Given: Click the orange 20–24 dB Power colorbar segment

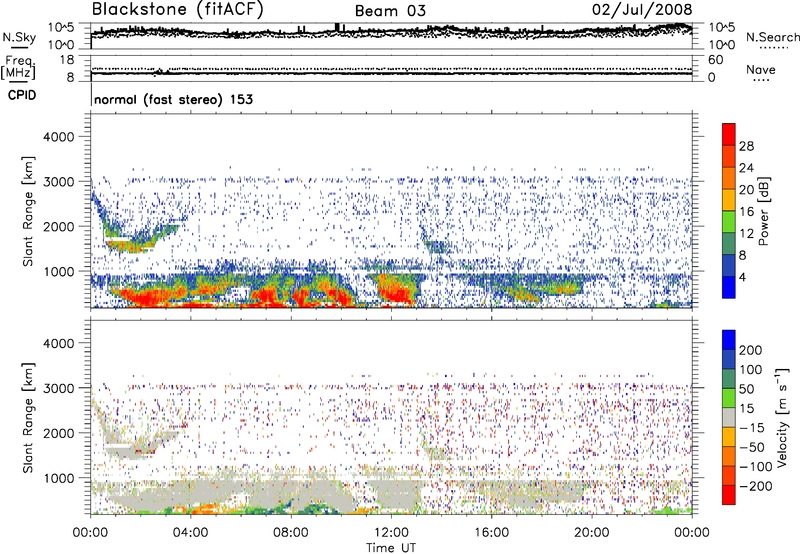Looking at the screenshot, I should pyautogui.click(x=729, y=178).
